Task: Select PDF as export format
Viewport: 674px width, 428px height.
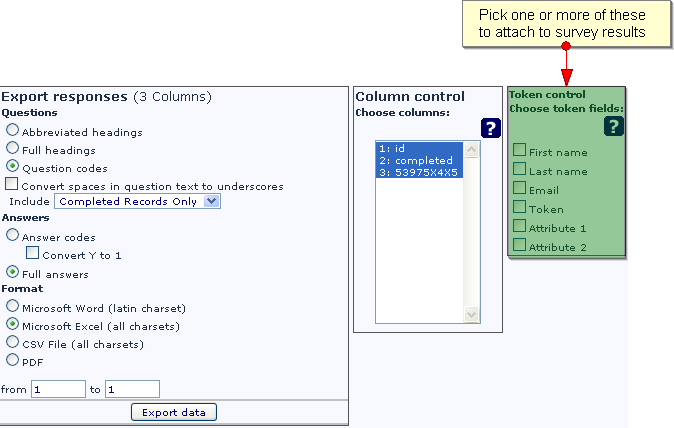Action: coord(12,360)
